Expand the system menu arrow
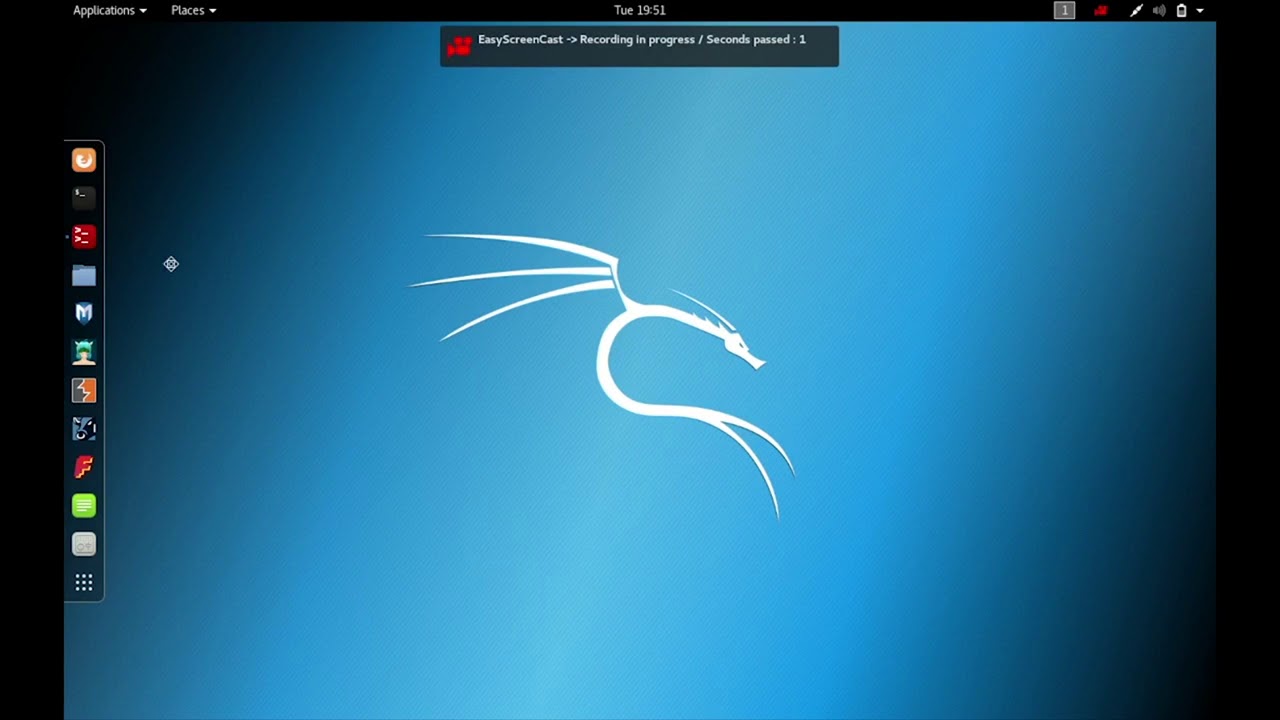Screen dimensions: 1280x720 tap(1200, 10)
